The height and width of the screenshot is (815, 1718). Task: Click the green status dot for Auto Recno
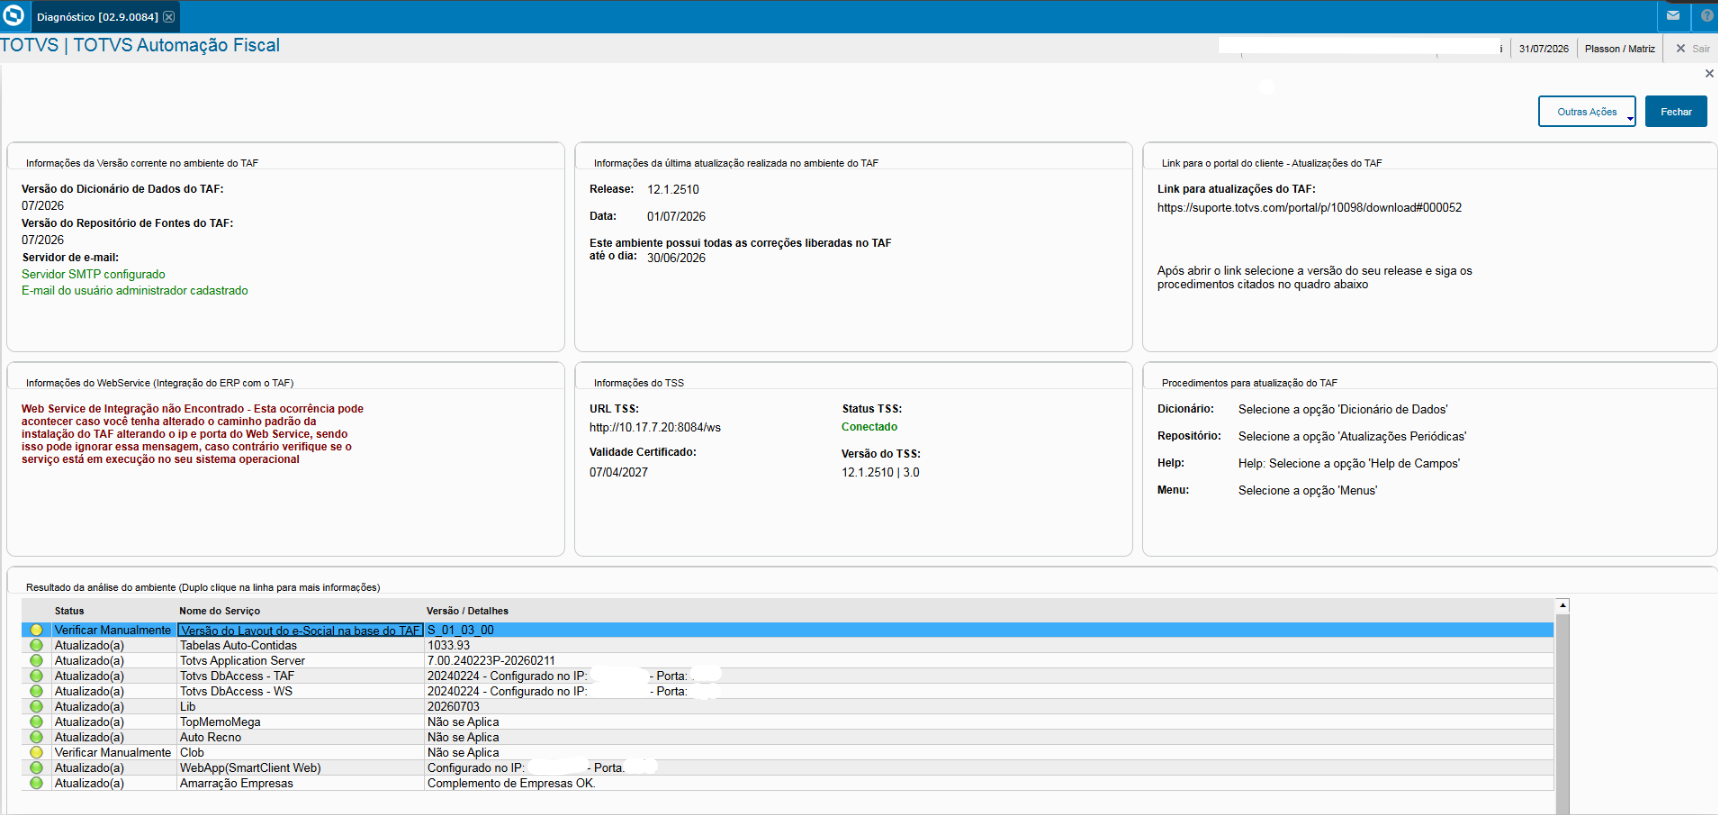(37, 737)
